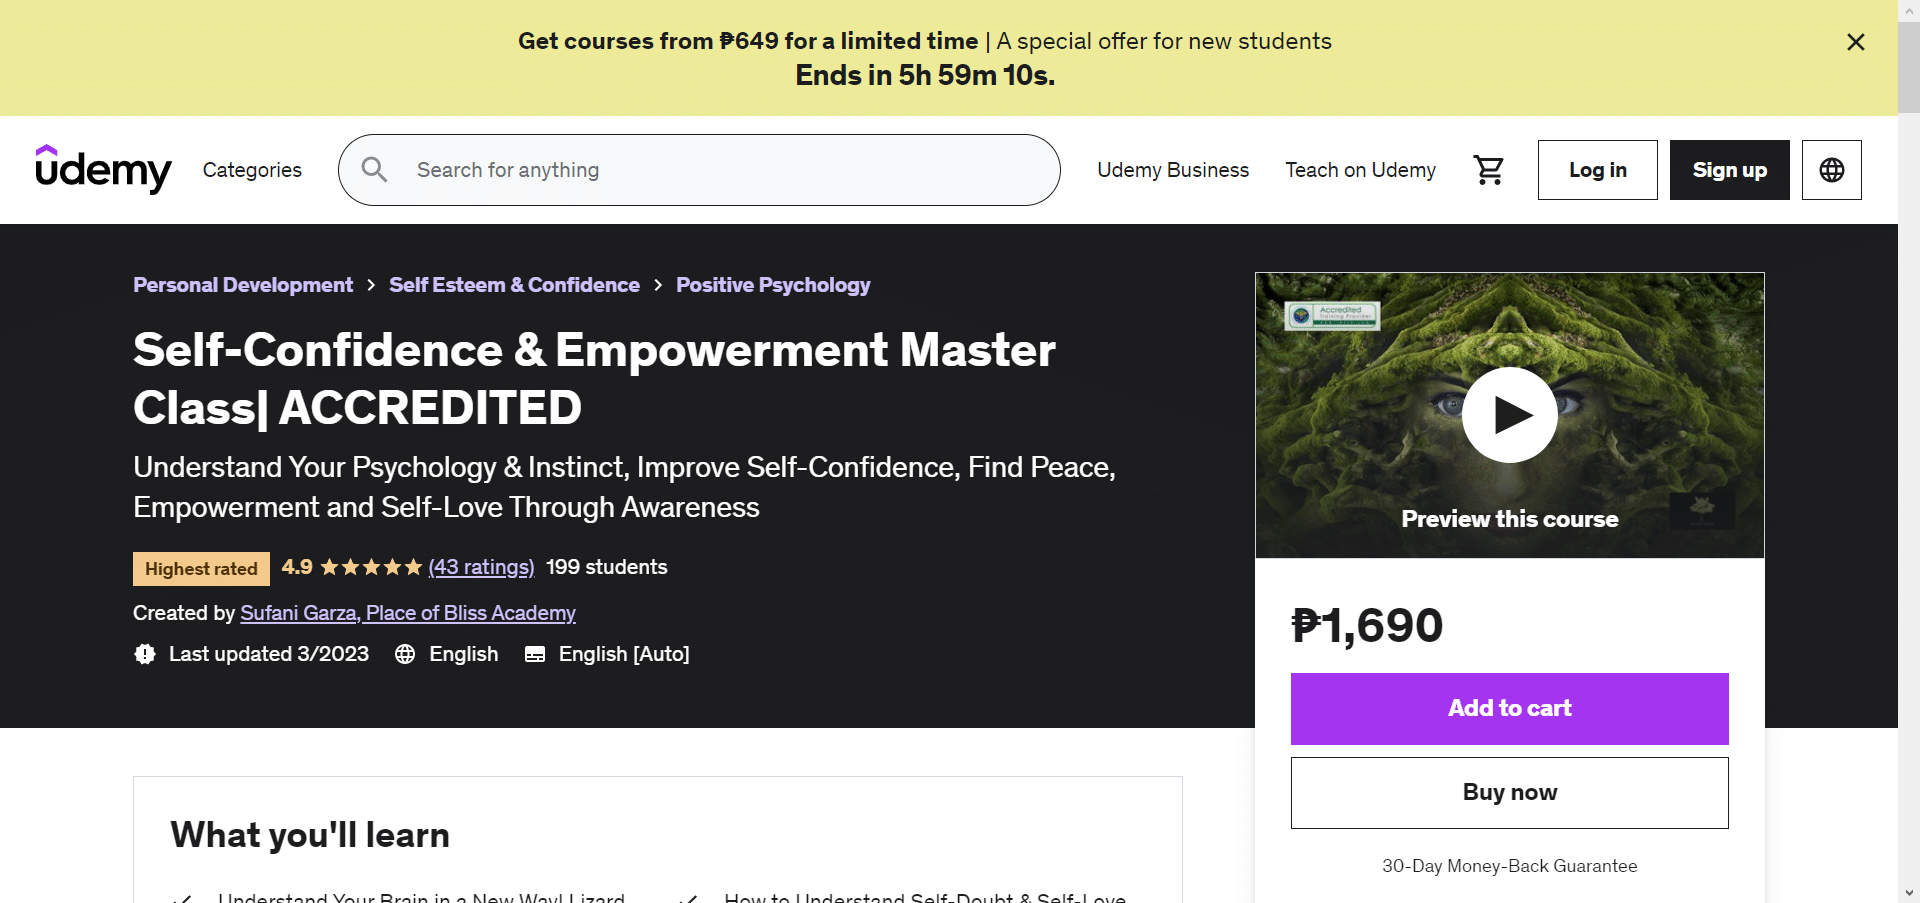Viewport: 1920px width, 903px height.
Task: Visit Sufani Garza's instructor profile
Action: click(x=408, y=613)
